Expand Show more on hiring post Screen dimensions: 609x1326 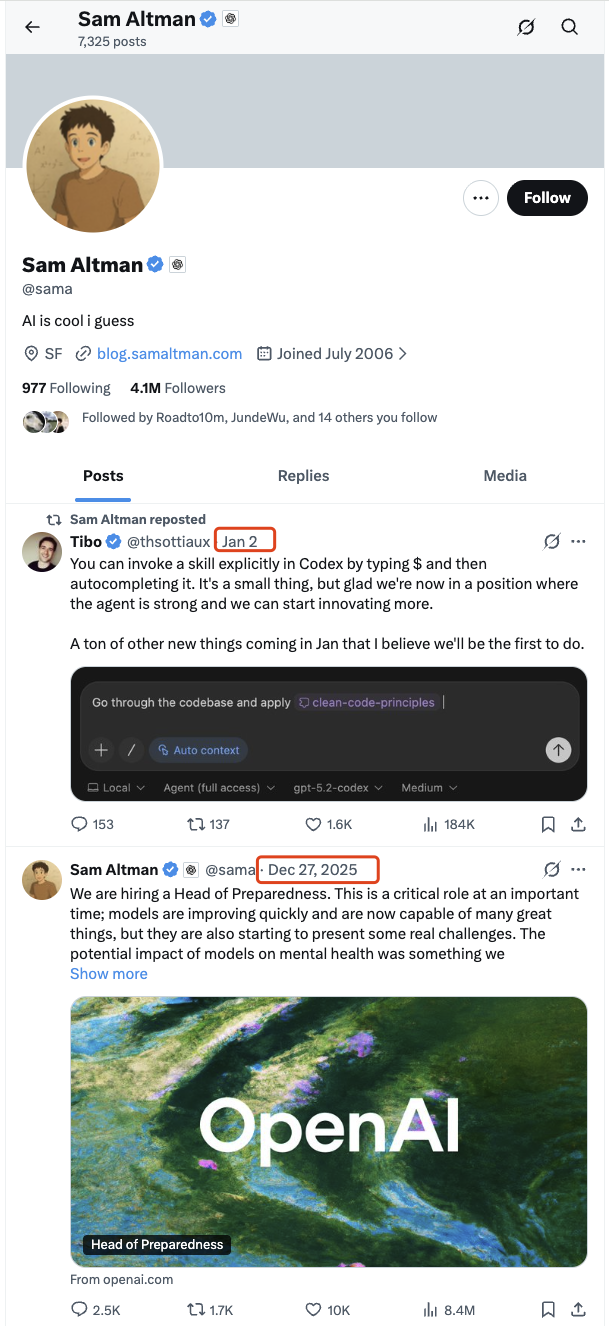tap(108, 973)
